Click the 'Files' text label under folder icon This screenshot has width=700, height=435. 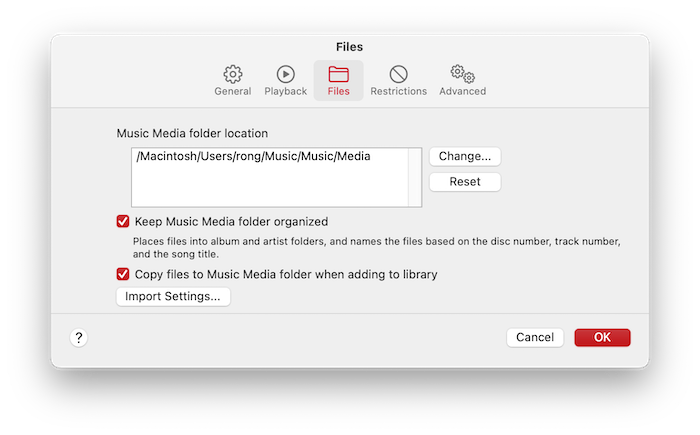[338, 91]
